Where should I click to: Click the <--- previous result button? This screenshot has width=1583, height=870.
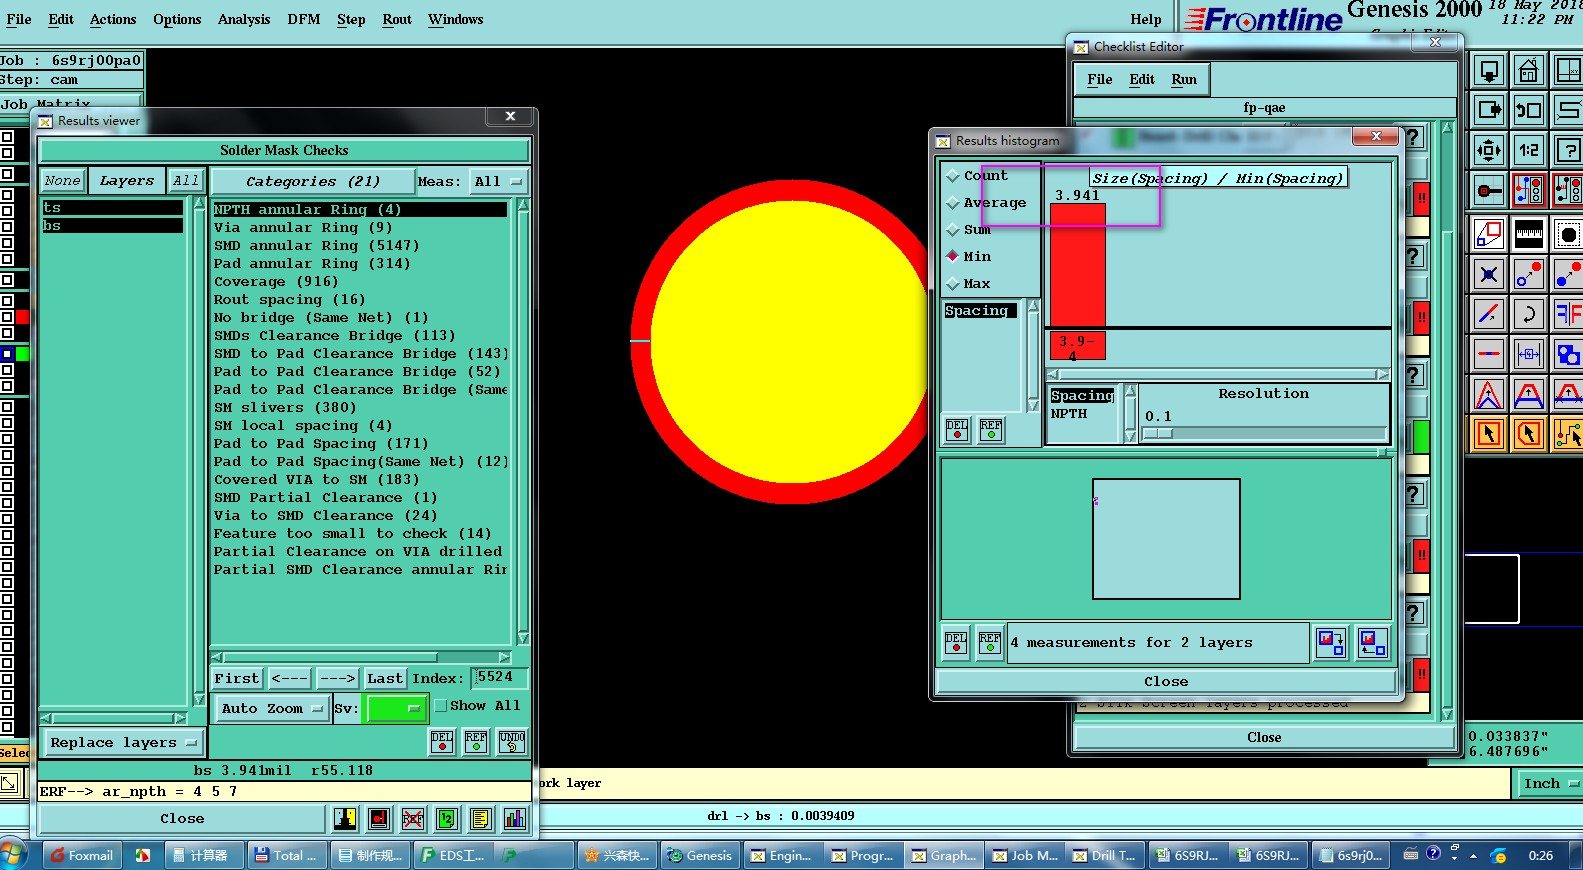click(x=289, y=678)
